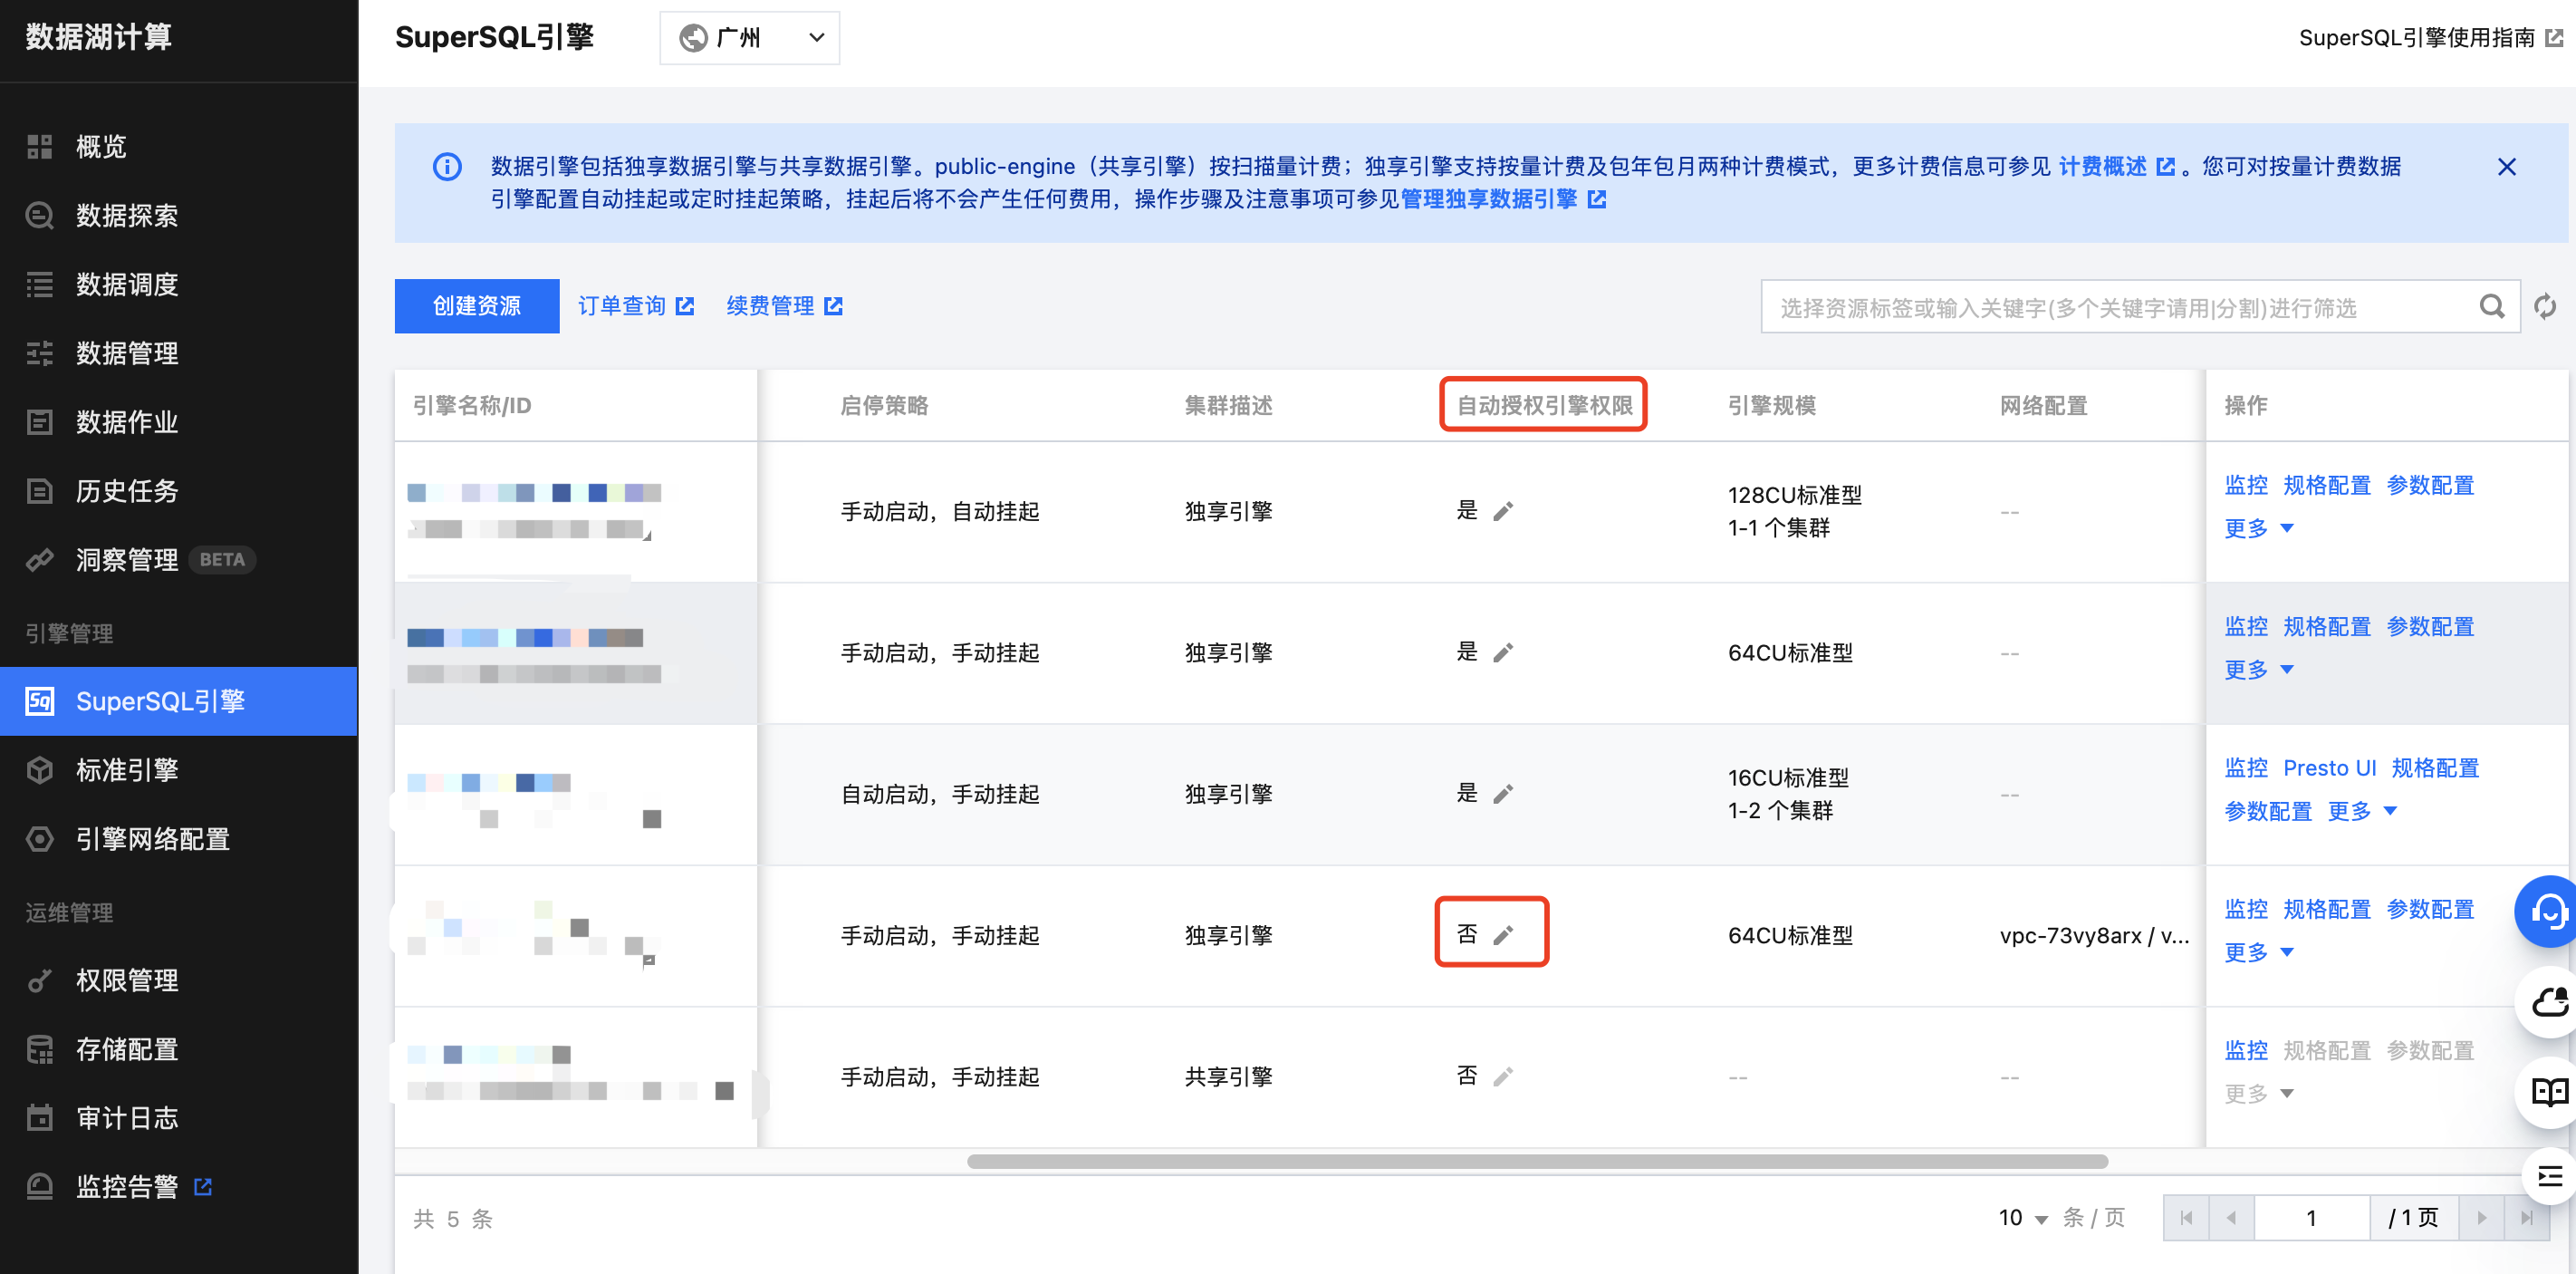2576x1274 pixels.
Task: Click pencil icon next to highlighted 否
Action: pos(1502,935)
